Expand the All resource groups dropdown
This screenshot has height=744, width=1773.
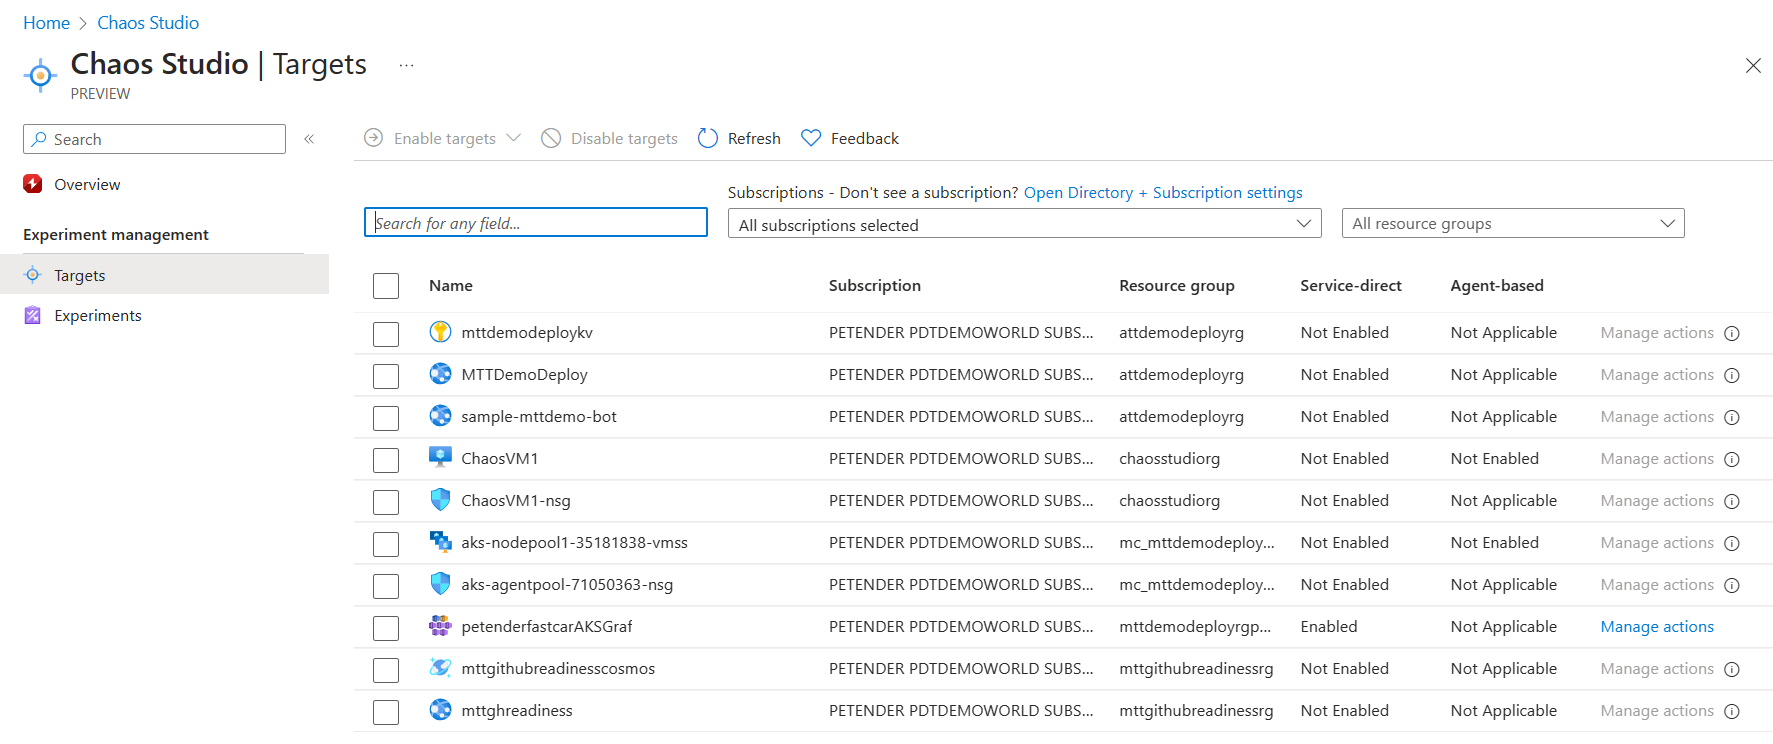coord(1512,224)
